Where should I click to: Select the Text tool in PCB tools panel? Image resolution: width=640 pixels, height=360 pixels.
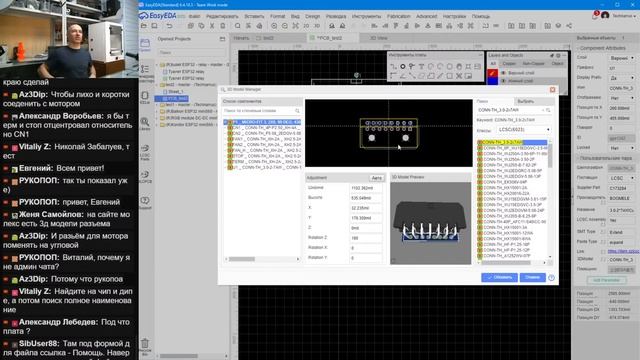click(x=421, y=66)
